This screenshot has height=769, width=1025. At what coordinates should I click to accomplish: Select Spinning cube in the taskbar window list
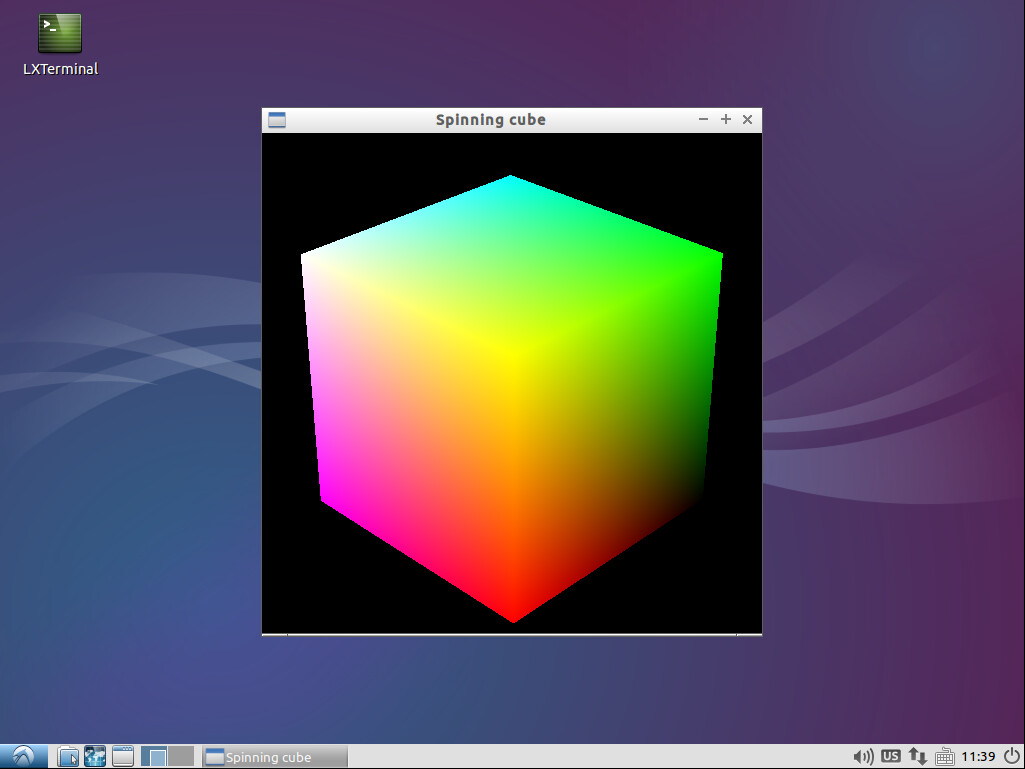[274, 756]
